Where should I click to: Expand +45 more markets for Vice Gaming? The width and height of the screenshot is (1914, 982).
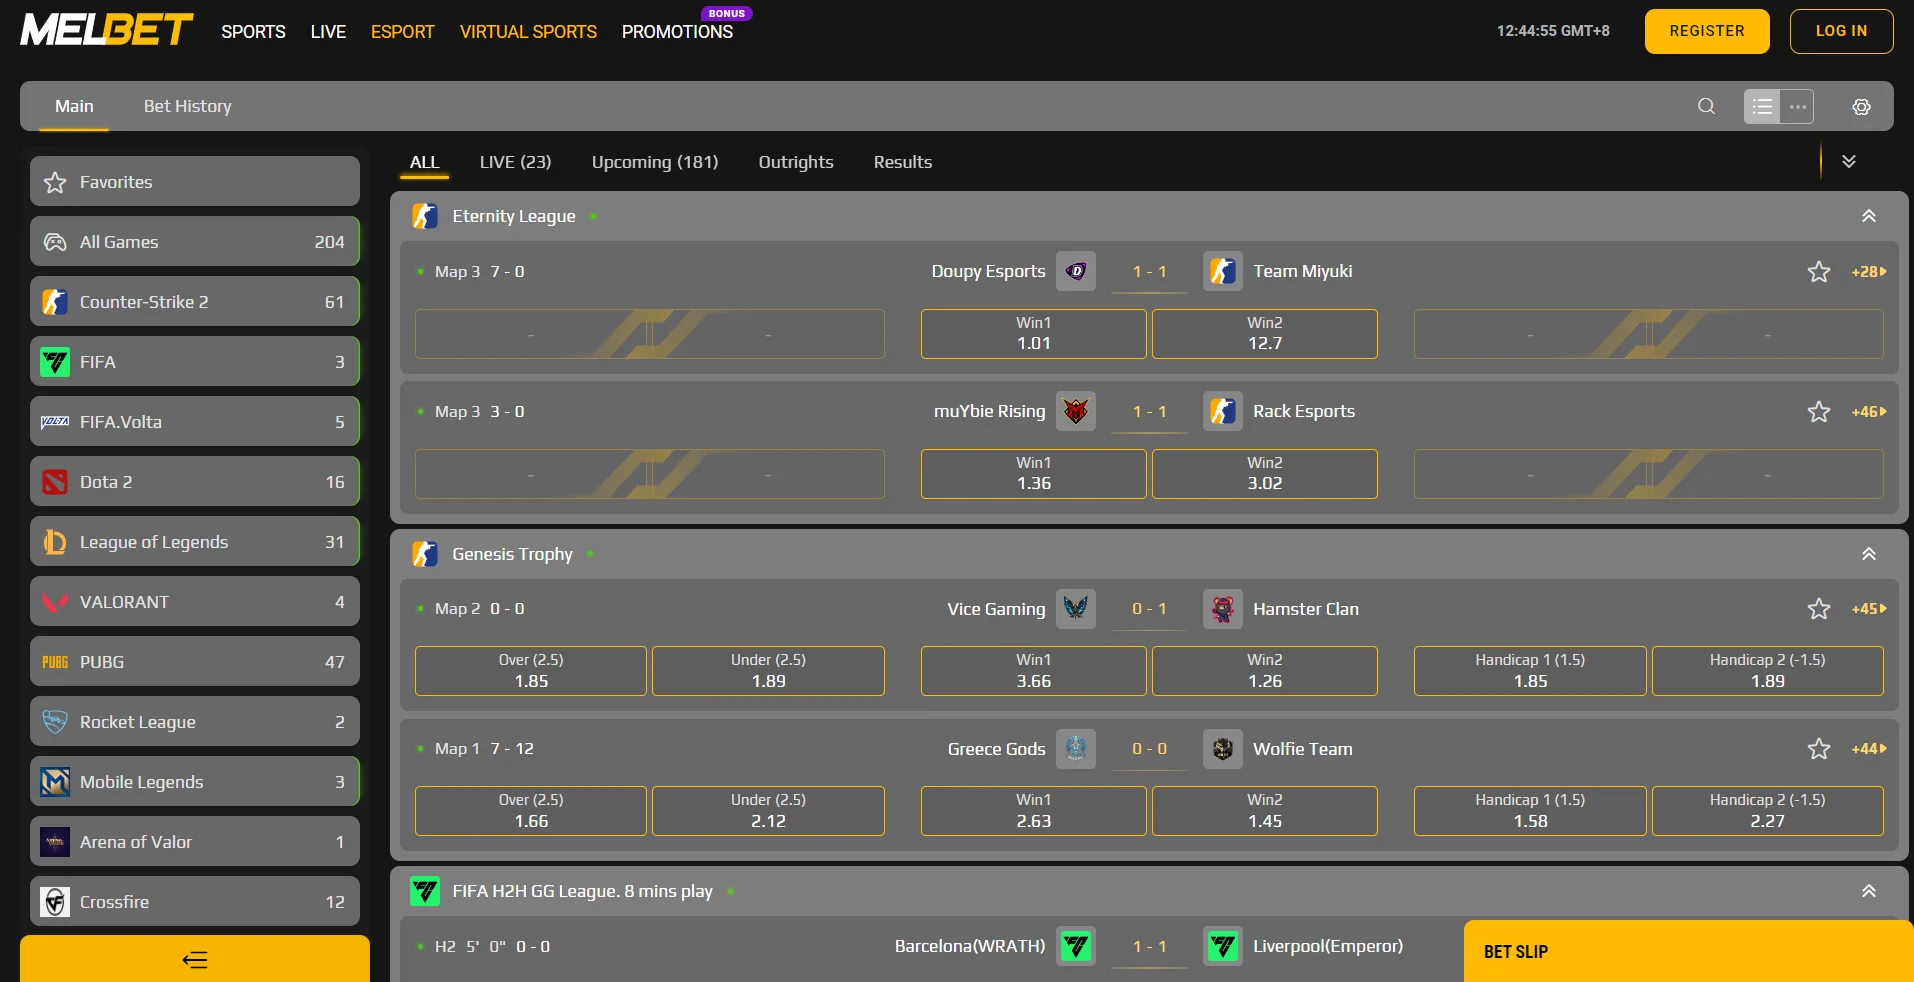click(x=1868, y=609)
